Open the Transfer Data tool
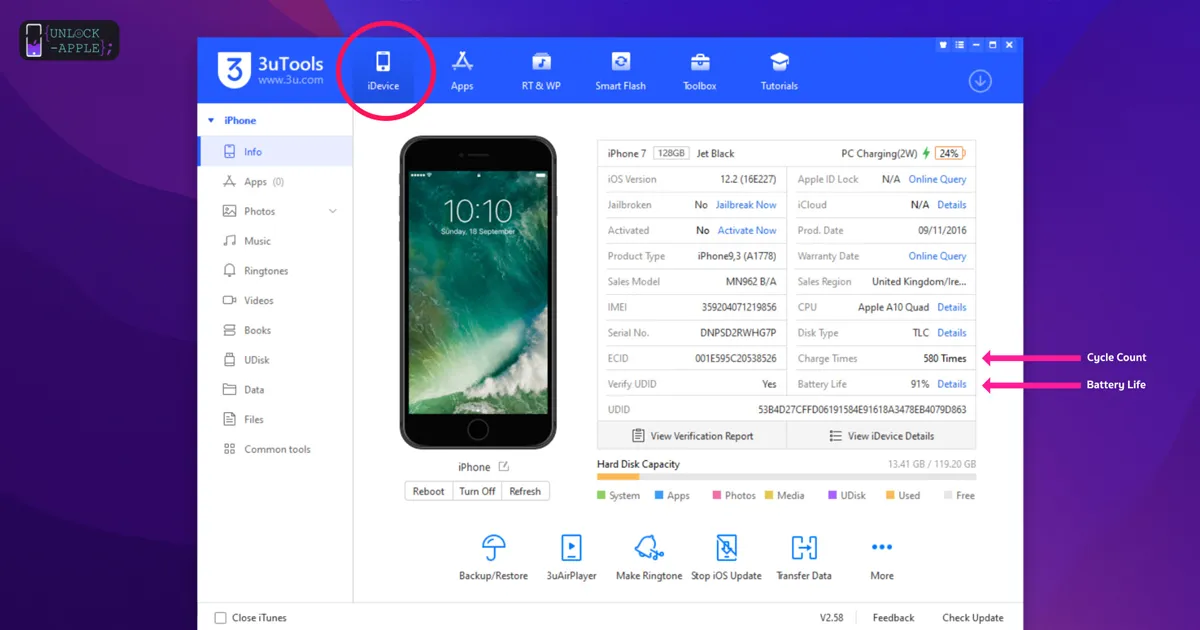The image size is (1200, 630). pos(804,557)
